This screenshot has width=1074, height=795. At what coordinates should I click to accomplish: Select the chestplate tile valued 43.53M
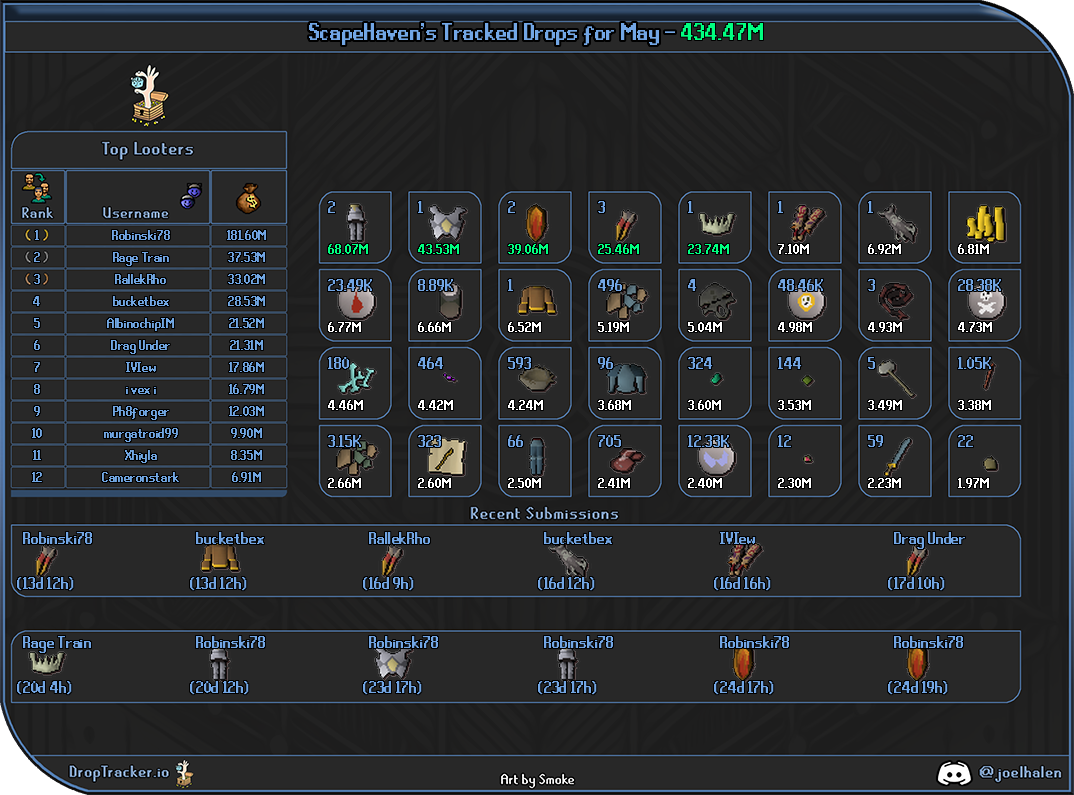pyautogui.click(x=445, y=227)
